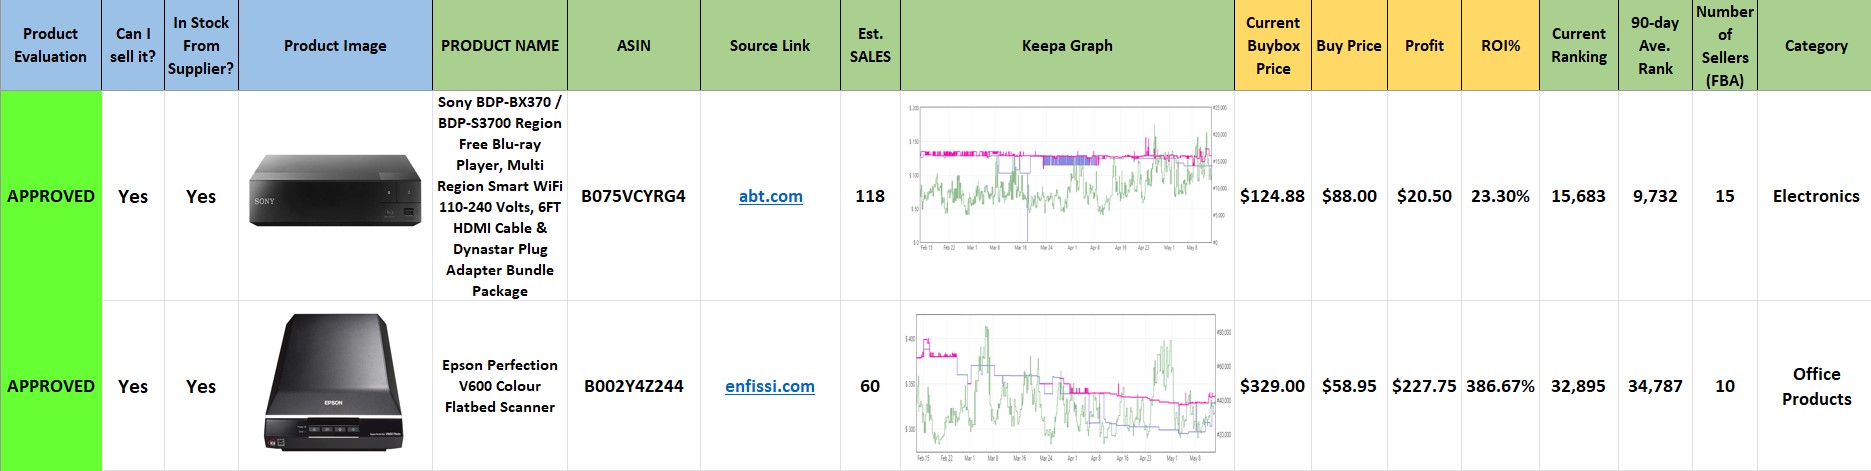Select the seller count 15

point(1725,196)
